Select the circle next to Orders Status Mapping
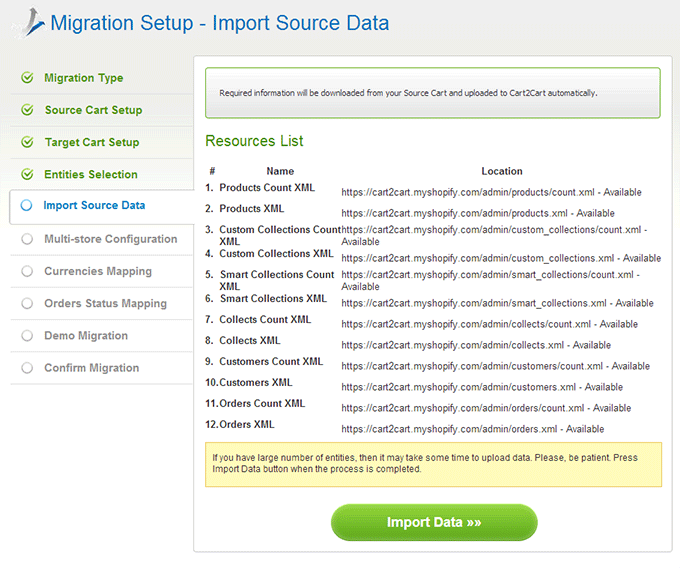680x568 pixels. [27, 303]
